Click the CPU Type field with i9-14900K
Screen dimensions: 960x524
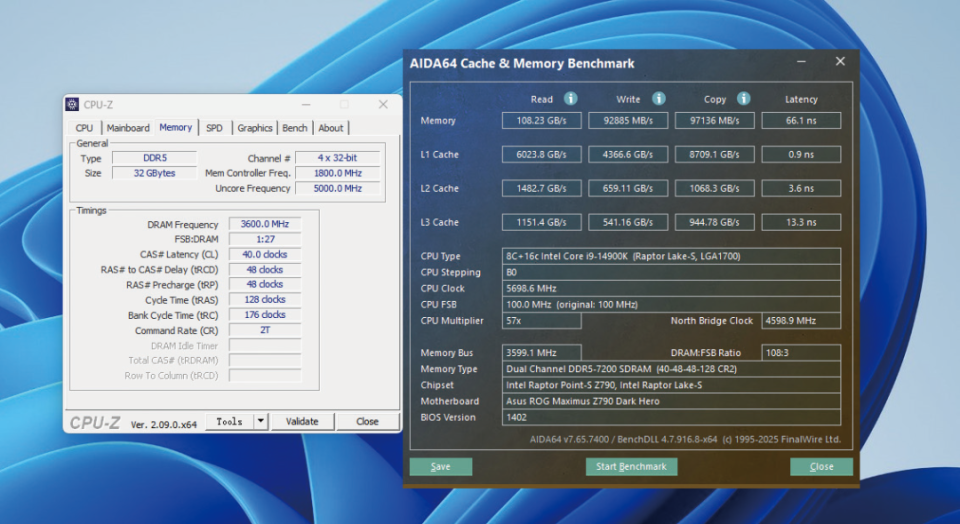coord(671,256)
